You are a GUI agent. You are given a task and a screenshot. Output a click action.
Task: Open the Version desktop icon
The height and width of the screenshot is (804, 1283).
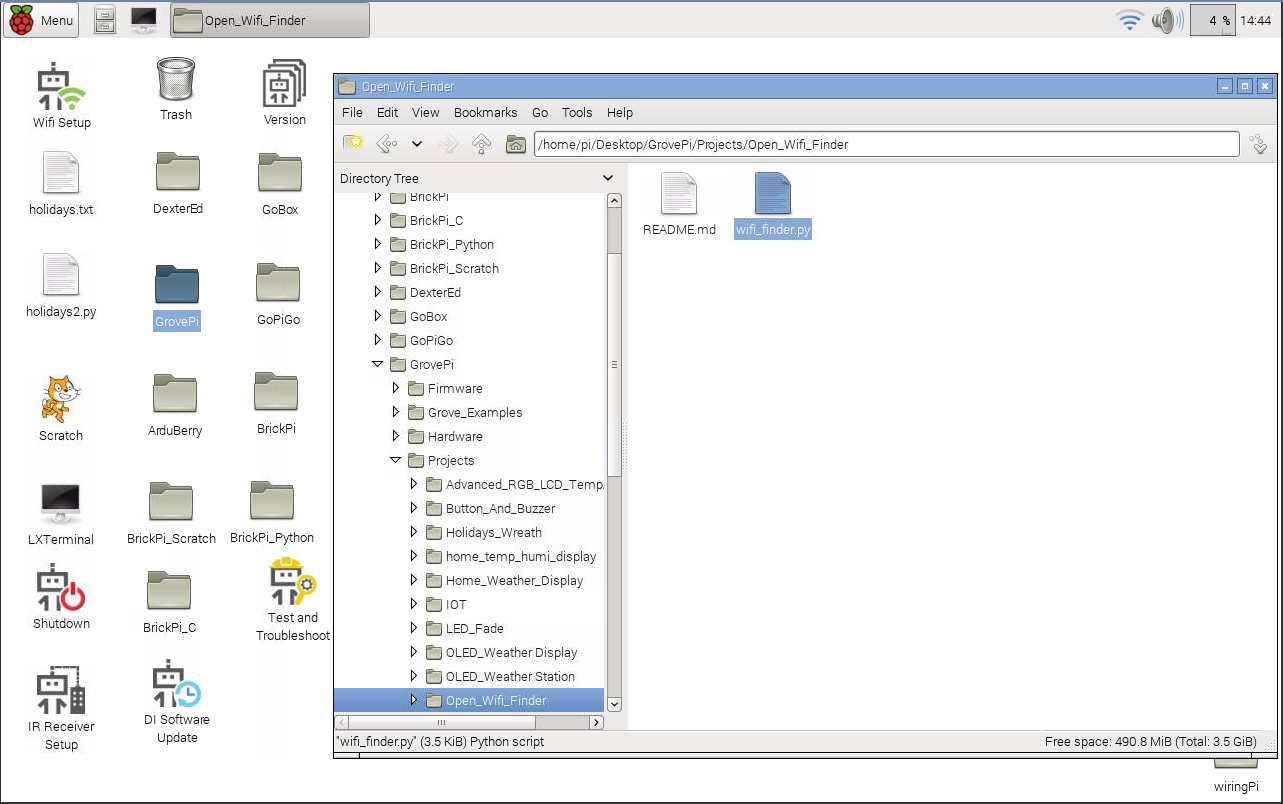click(284, 92)
